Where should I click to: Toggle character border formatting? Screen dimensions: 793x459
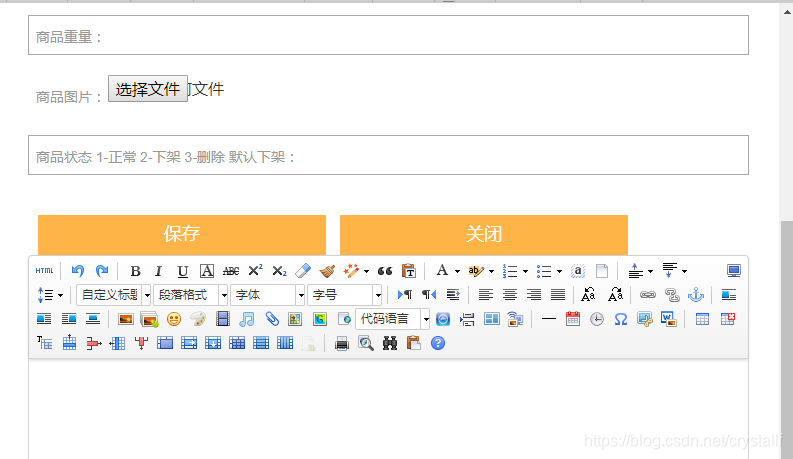206,271
